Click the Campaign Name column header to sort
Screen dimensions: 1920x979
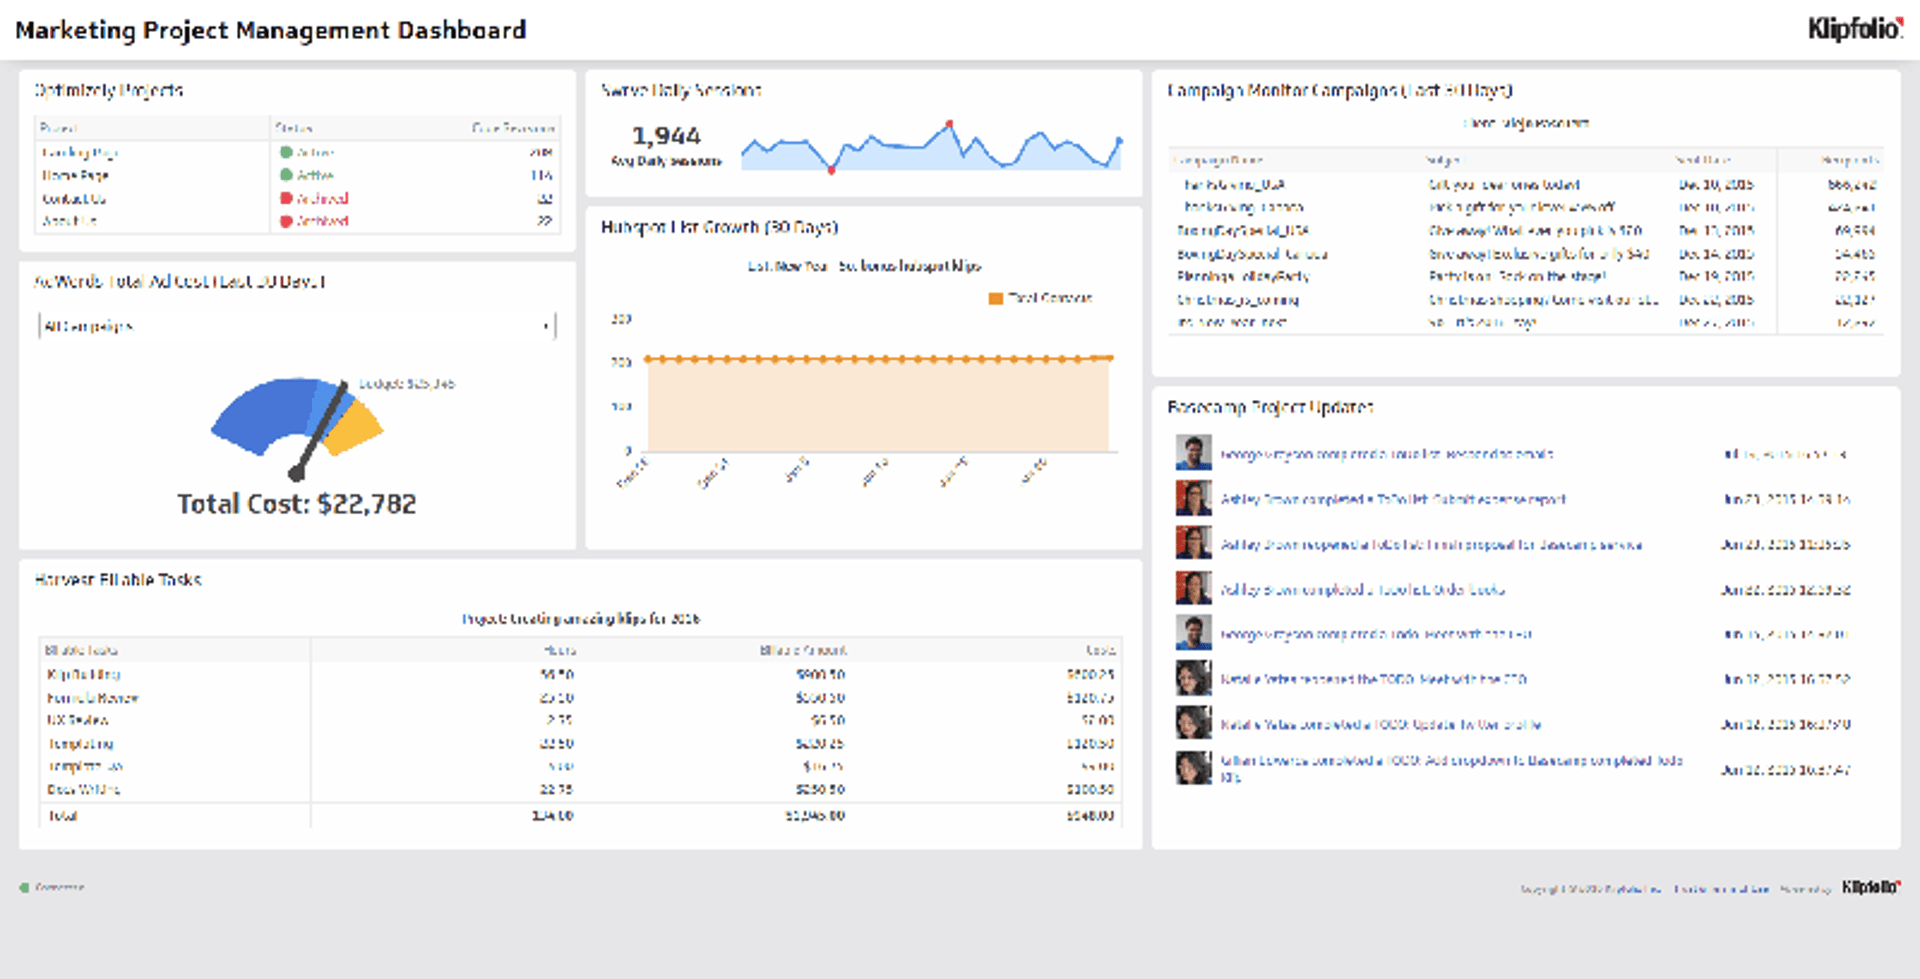click(1220, 159)
